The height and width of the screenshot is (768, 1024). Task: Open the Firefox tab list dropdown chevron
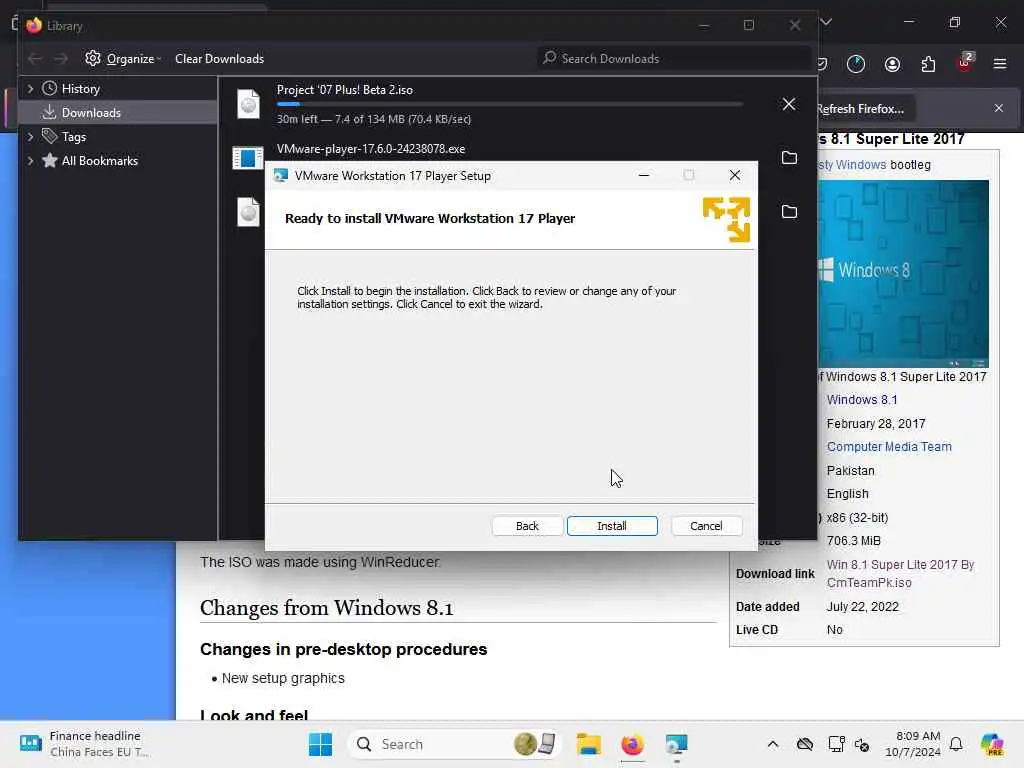coord(826,22)
